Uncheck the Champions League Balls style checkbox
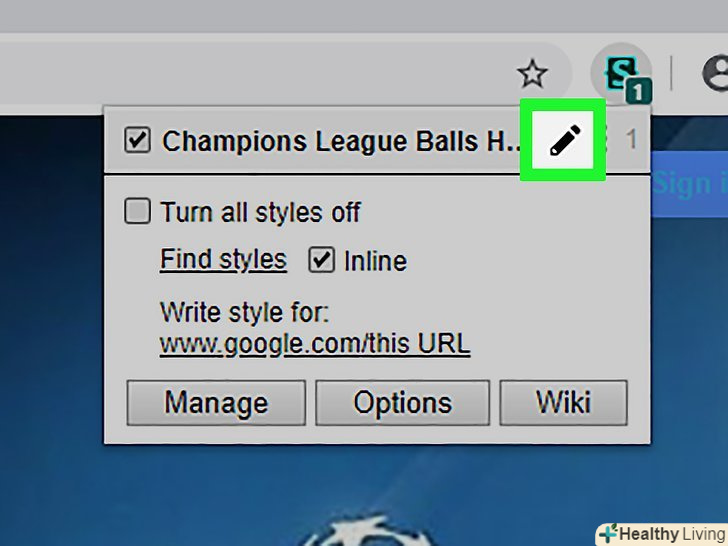 (137, 140)
